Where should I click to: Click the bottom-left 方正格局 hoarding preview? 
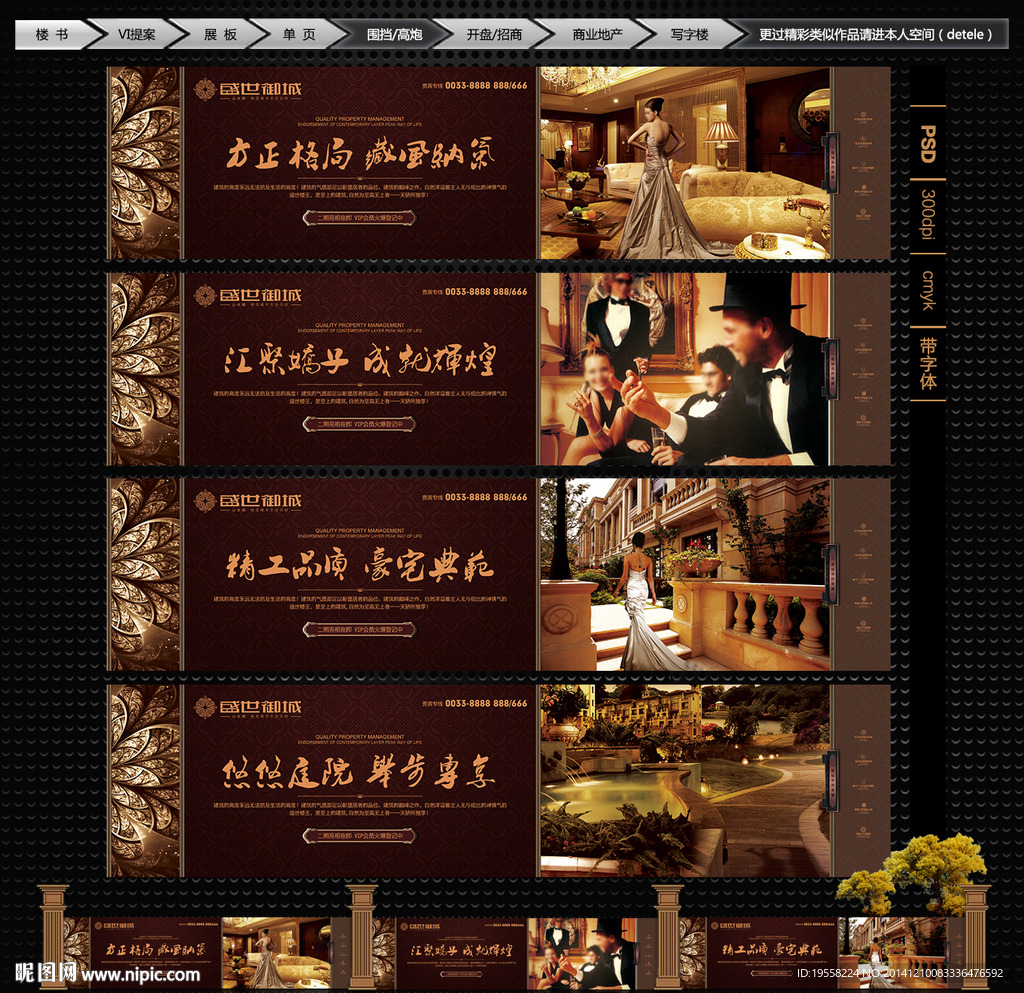coord(207,953)
